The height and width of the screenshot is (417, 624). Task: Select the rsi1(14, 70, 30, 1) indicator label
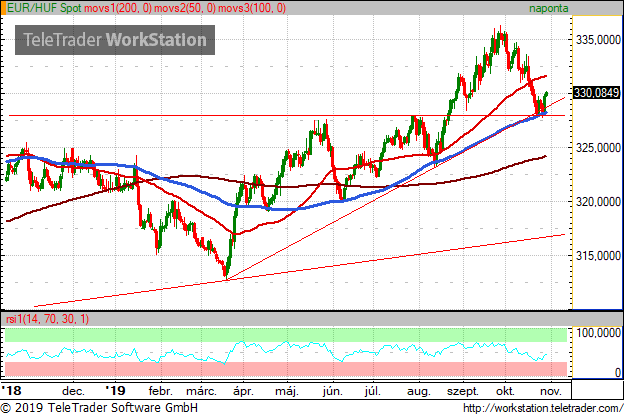(x=47, y=319)
